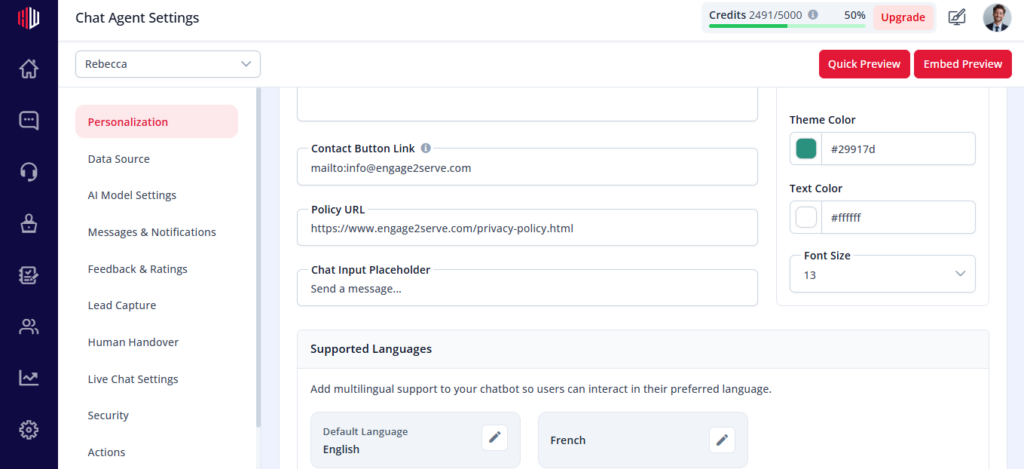The height and width of the screenshot is (469, 1024).
Task: Edit the French language entry
Action: pyautogui.click(x=722, y=440)
